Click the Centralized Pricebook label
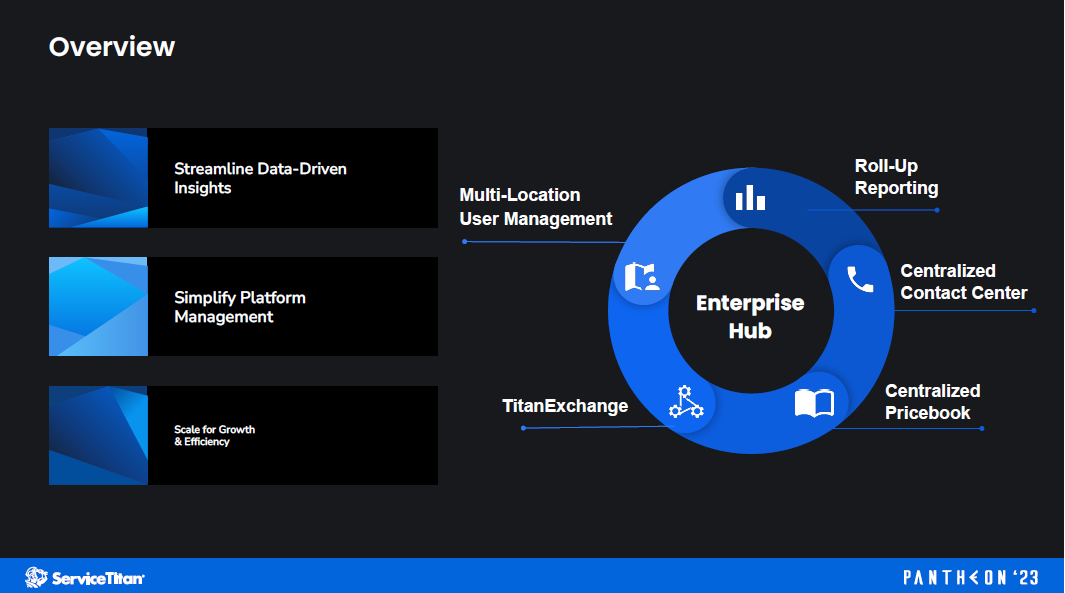The image size is (1065, 593). click(x=933, y=401)
